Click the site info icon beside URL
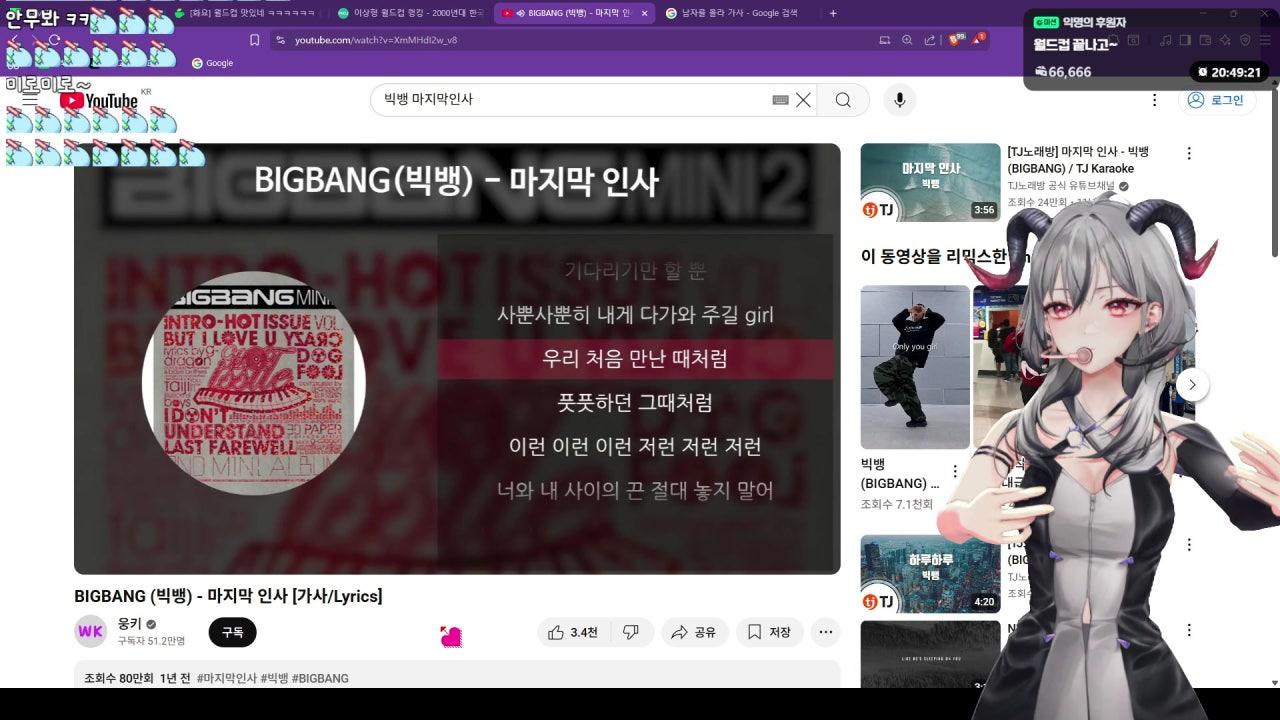 pos(280,40)
